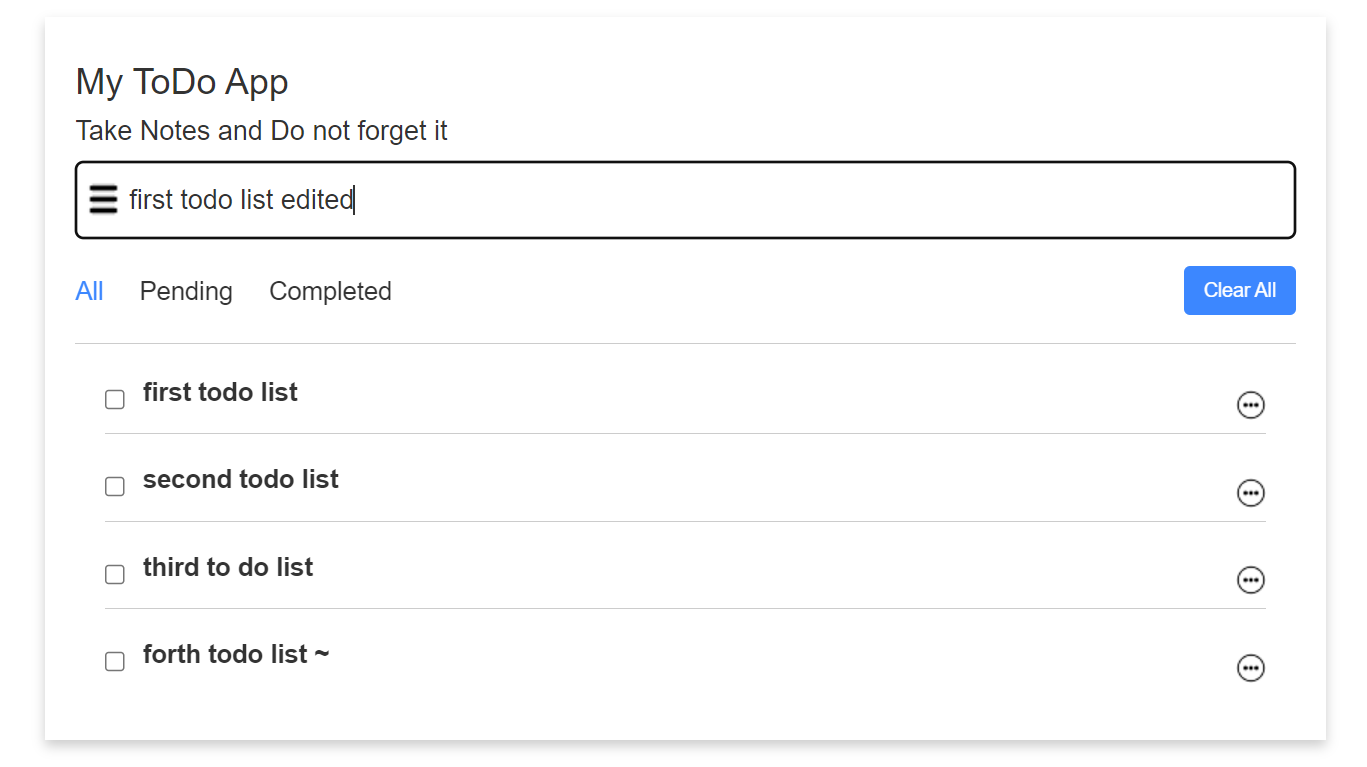Screen dimensions: 1367x767
Task: Switch to the Completed filter tab
Action: (x=330, y=291)
